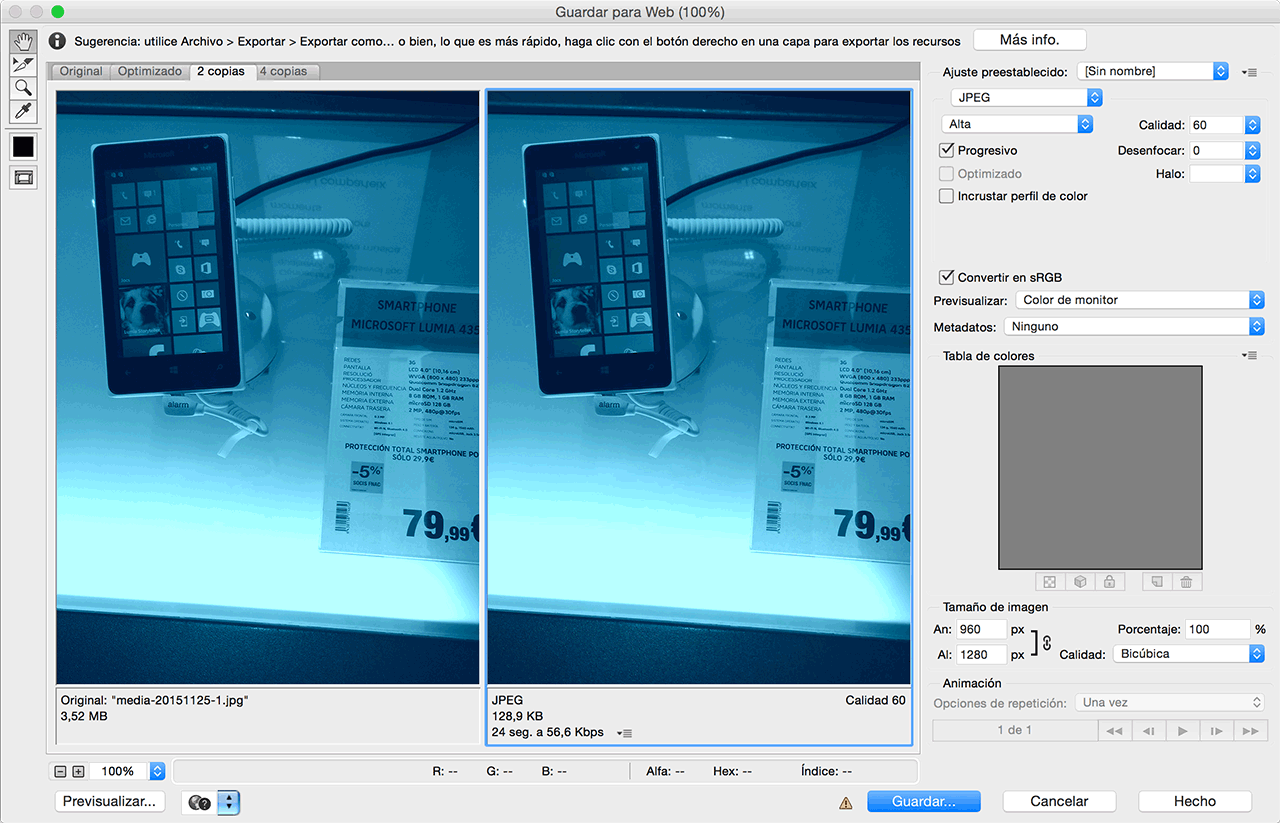Click the Previsualizar... button
1280x823 pixels.
tap(110, 801)
